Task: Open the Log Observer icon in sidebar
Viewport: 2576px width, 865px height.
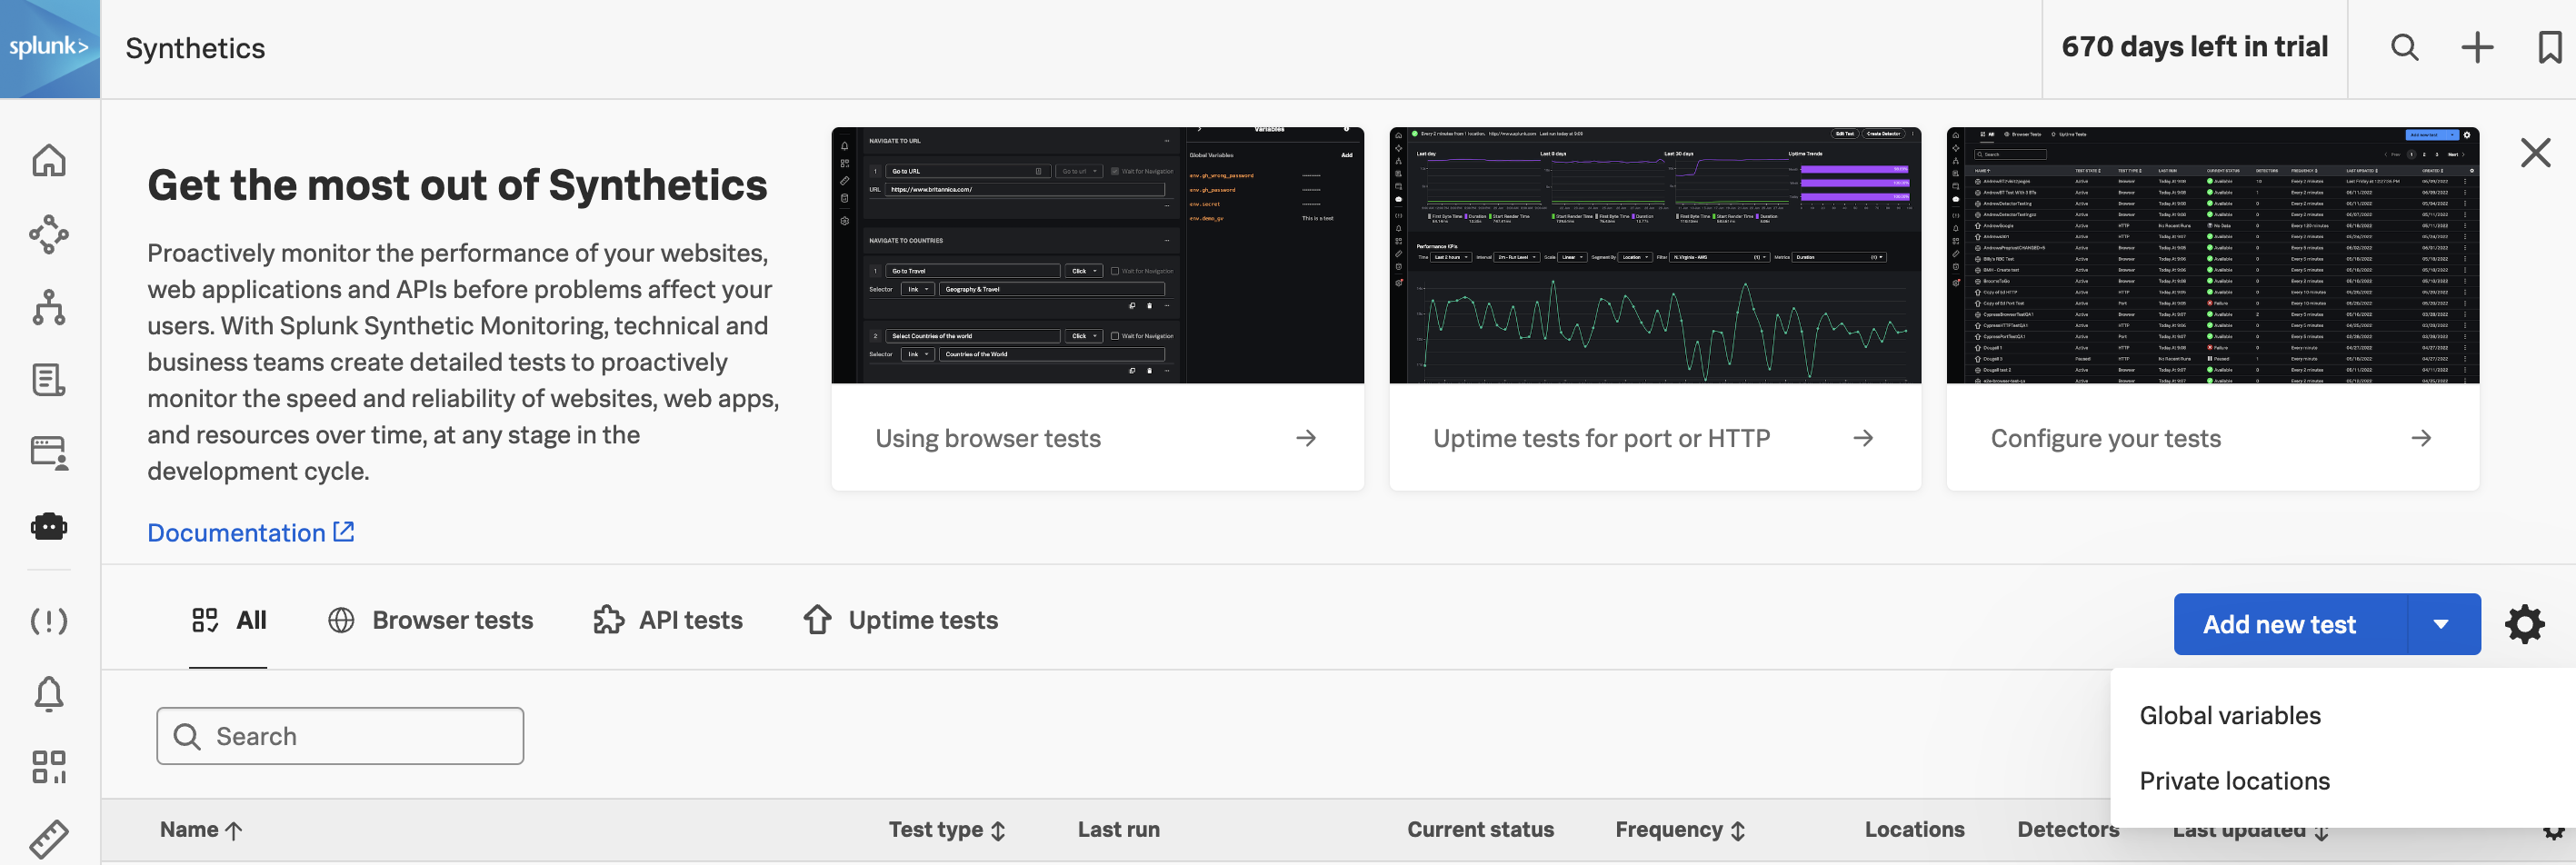Action: pos(49,380)
